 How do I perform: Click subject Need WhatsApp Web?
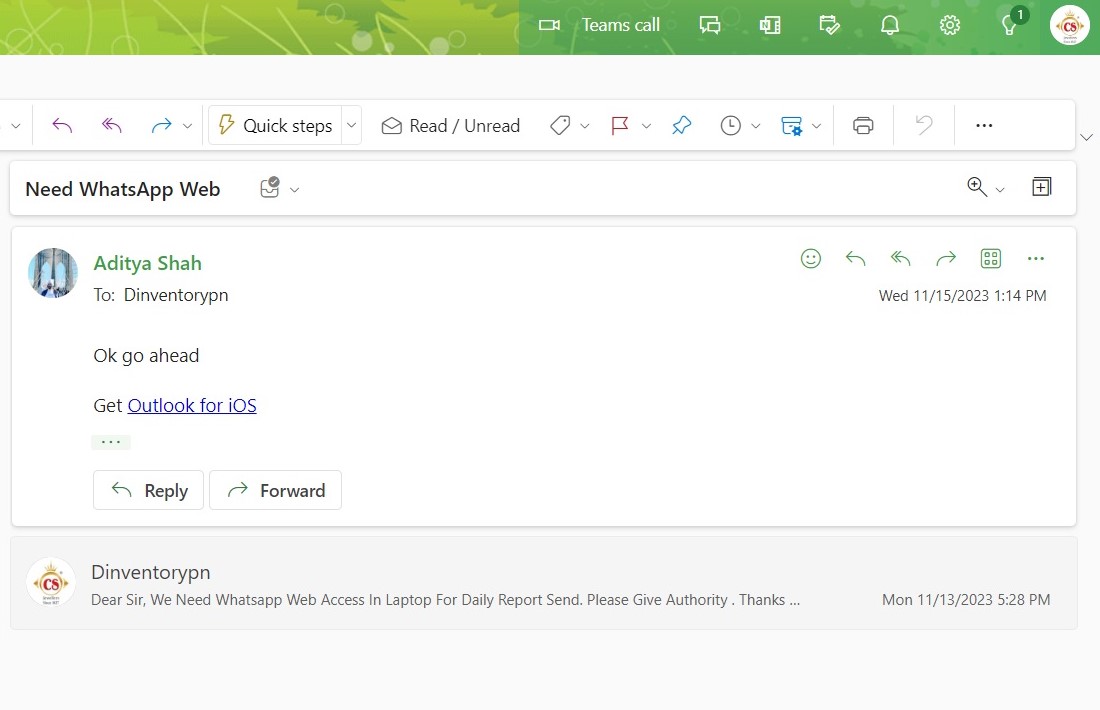(123, 189)
